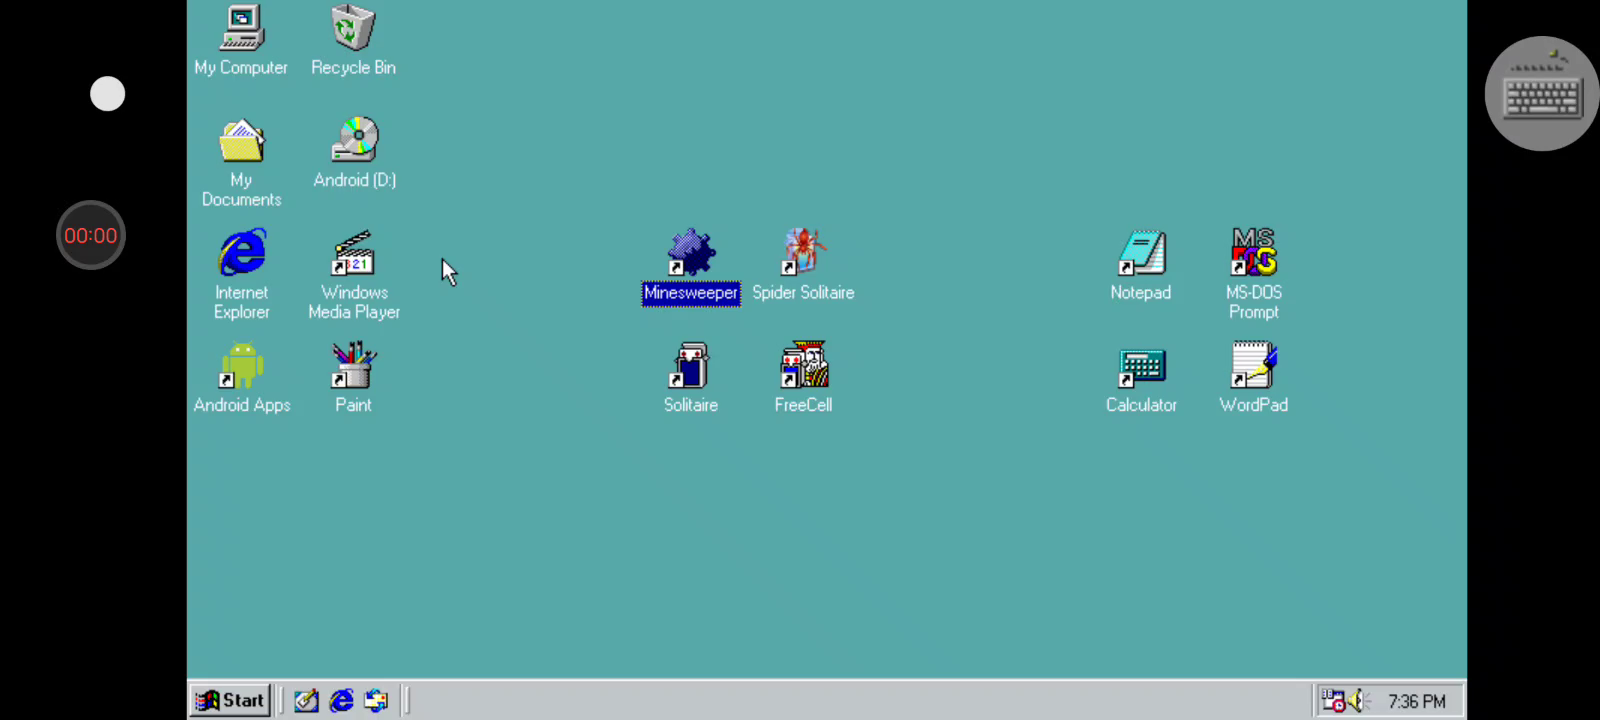Click the volume speaker tray icon
Screen dimensions: 1600x720
[1357, 701]
